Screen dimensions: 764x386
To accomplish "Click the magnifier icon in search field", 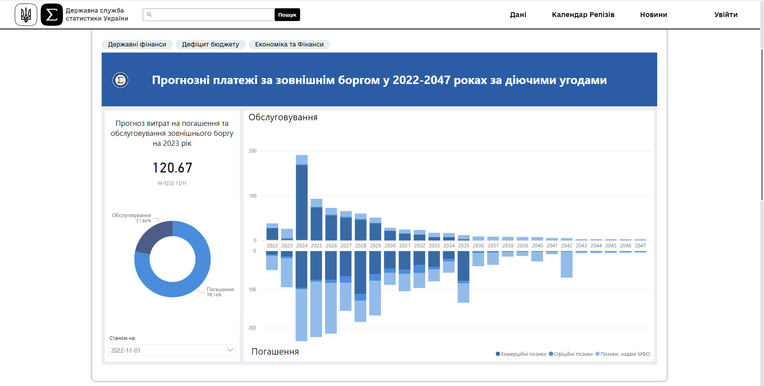I will (149, 15).
